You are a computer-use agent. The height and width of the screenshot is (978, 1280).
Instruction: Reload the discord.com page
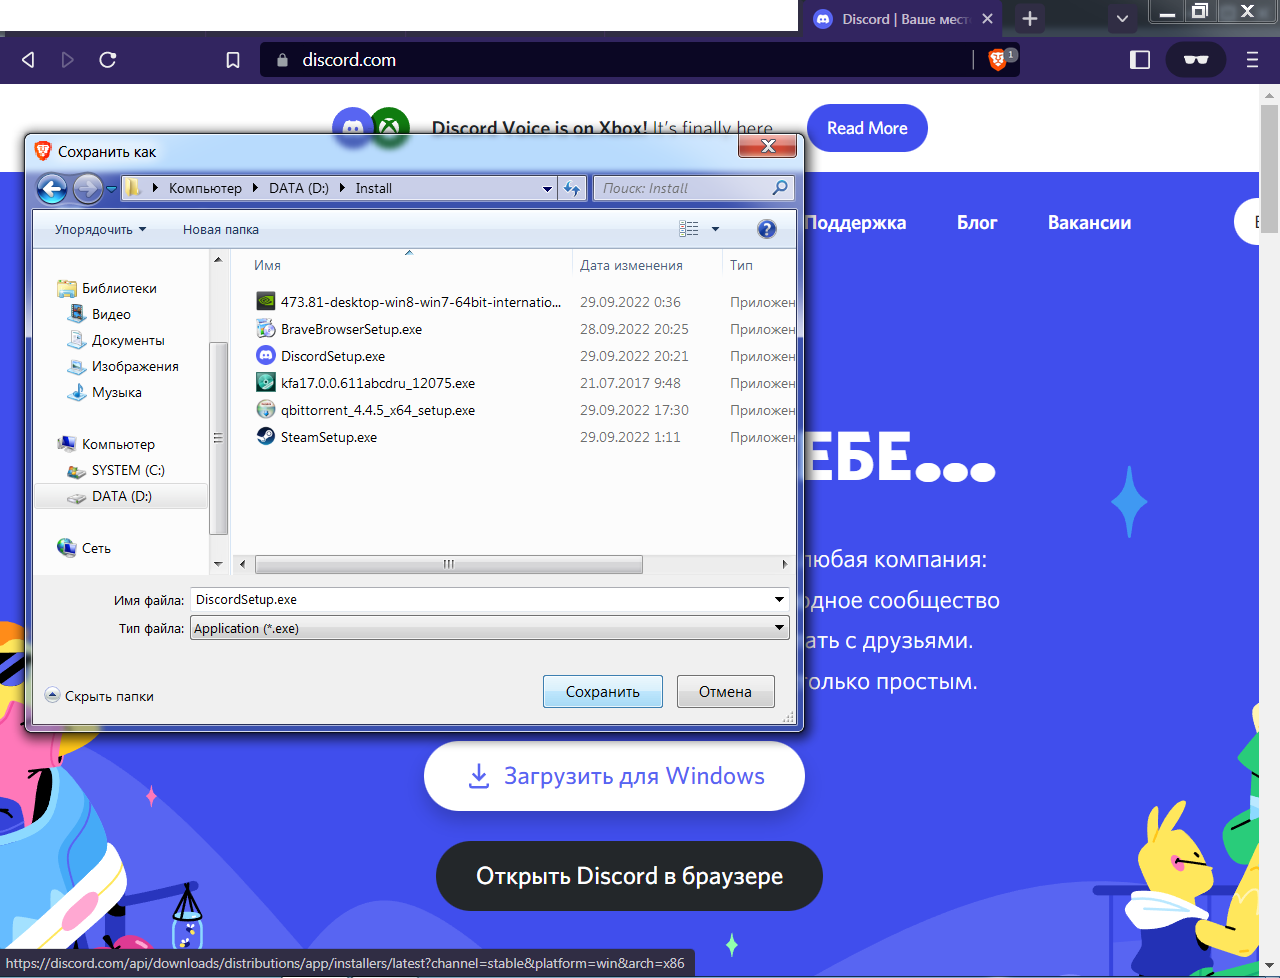[x=108, y=60]
